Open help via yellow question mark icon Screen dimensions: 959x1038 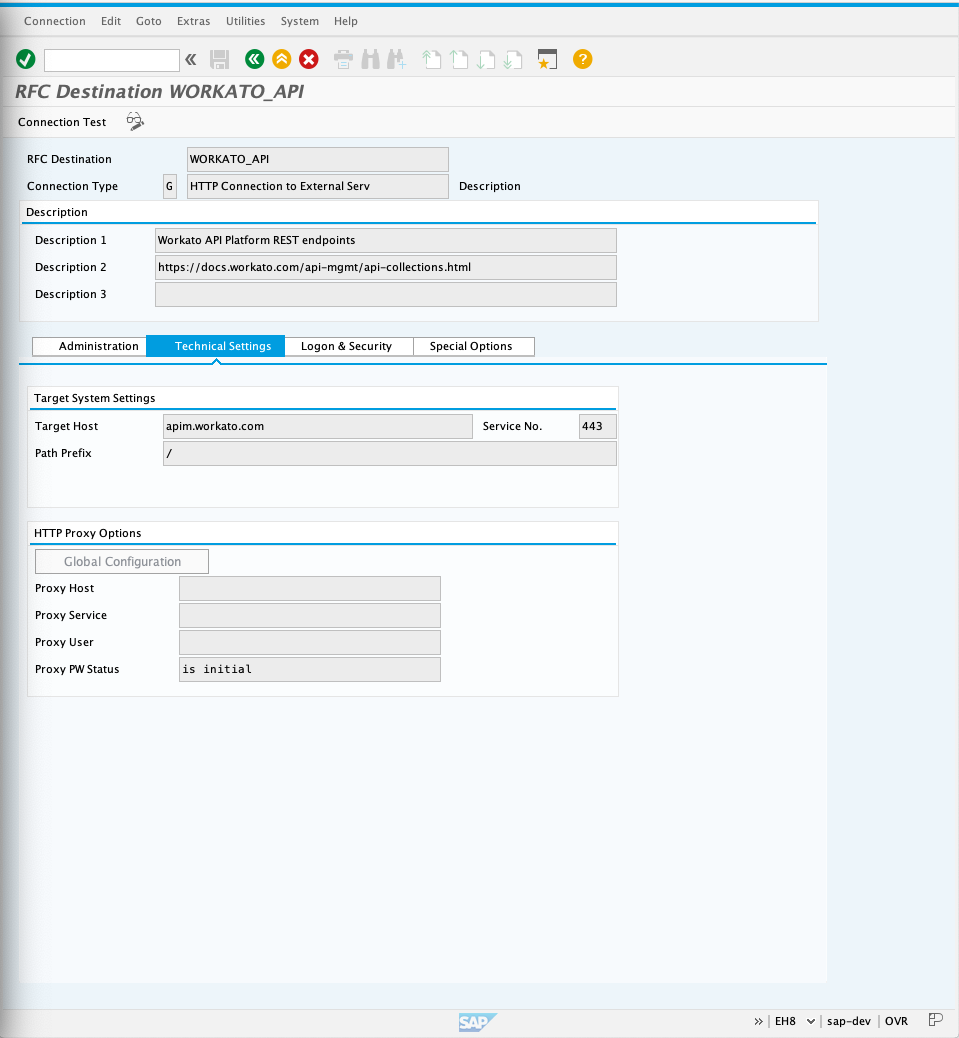coord(582,60)
